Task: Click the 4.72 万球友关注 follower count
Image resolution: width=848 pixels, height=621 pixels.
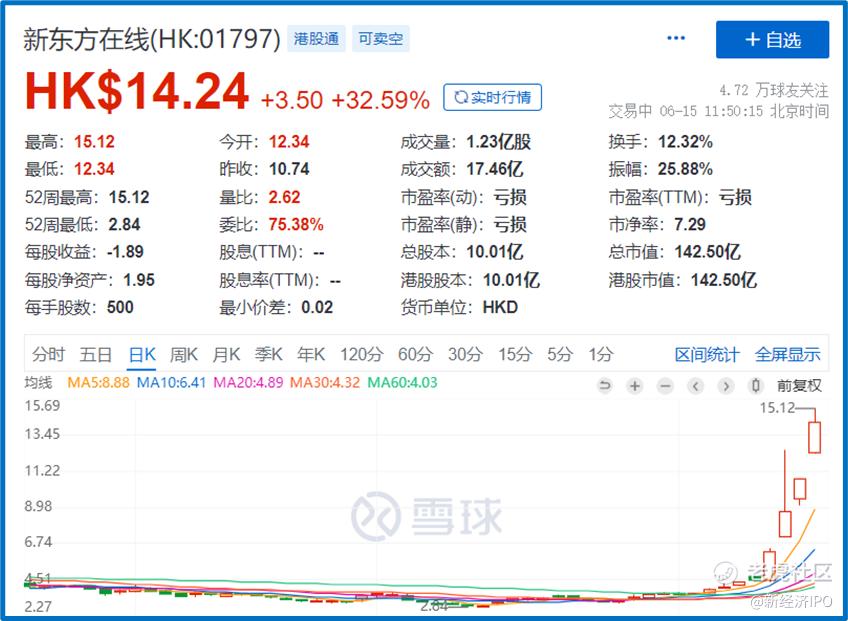Action: (774, 90)
